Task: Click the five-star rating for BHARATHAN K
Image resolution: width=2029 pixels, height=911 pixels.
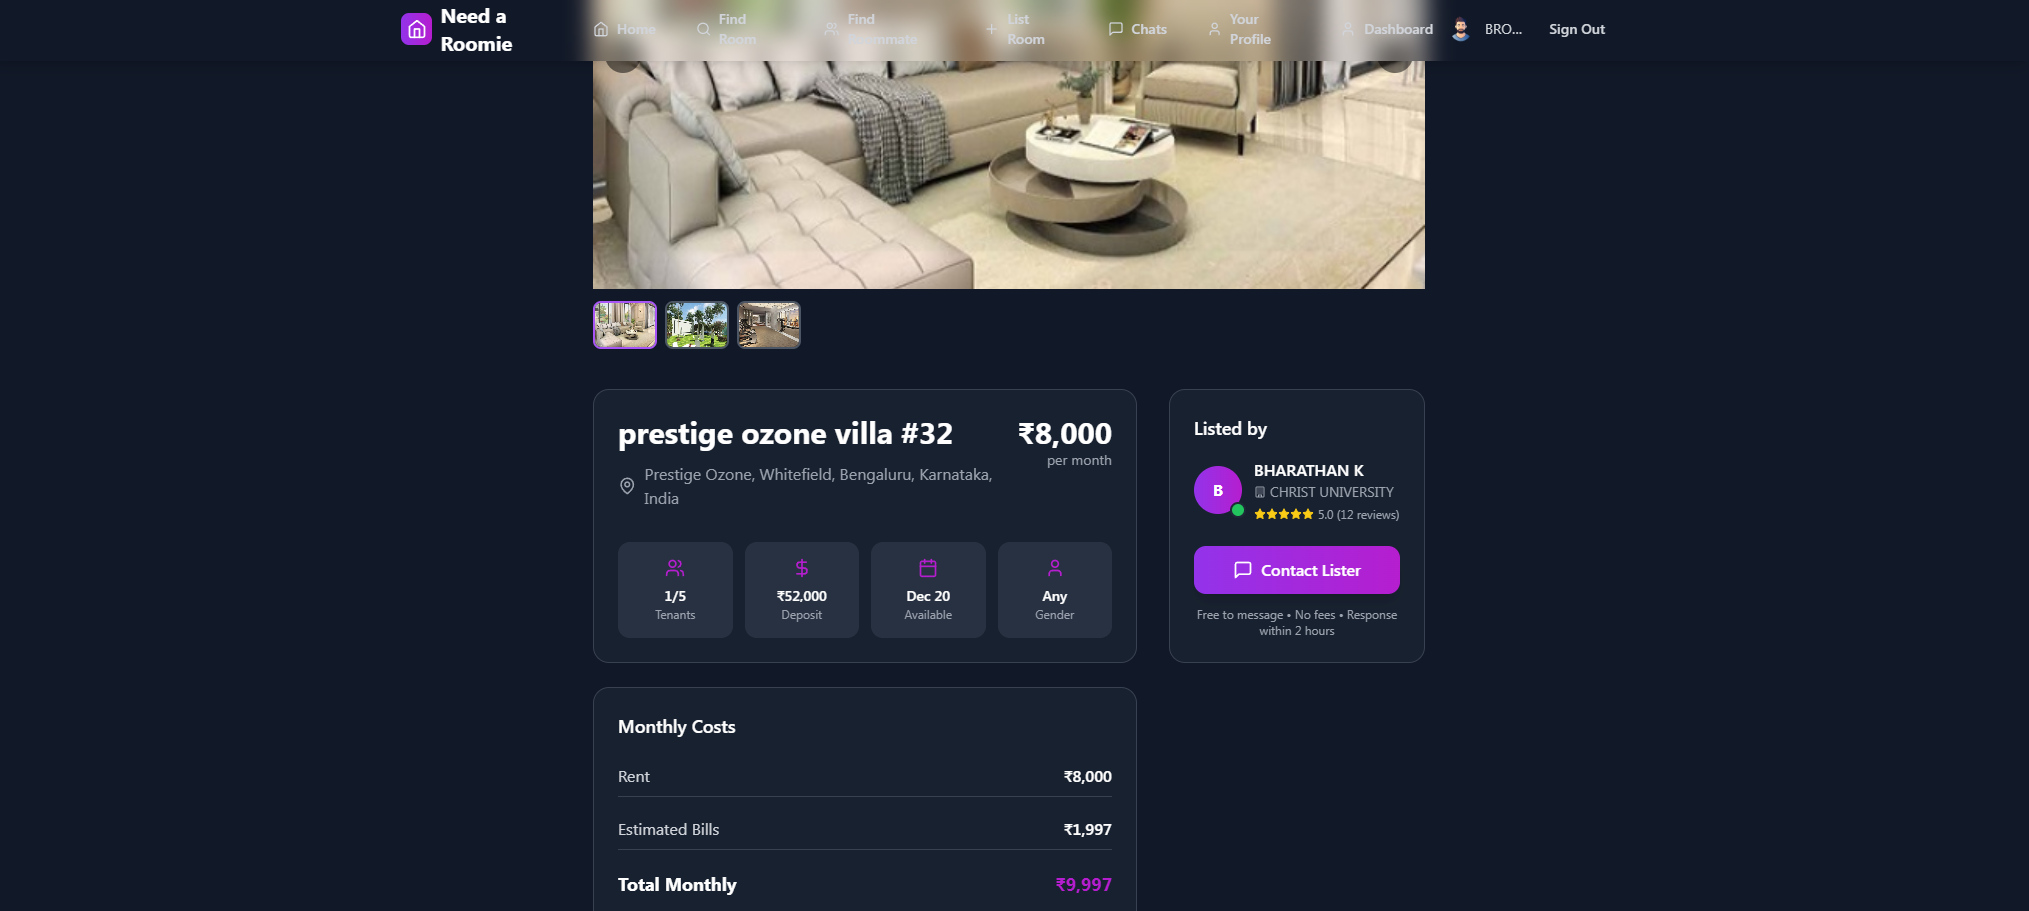Action: 1284,514
